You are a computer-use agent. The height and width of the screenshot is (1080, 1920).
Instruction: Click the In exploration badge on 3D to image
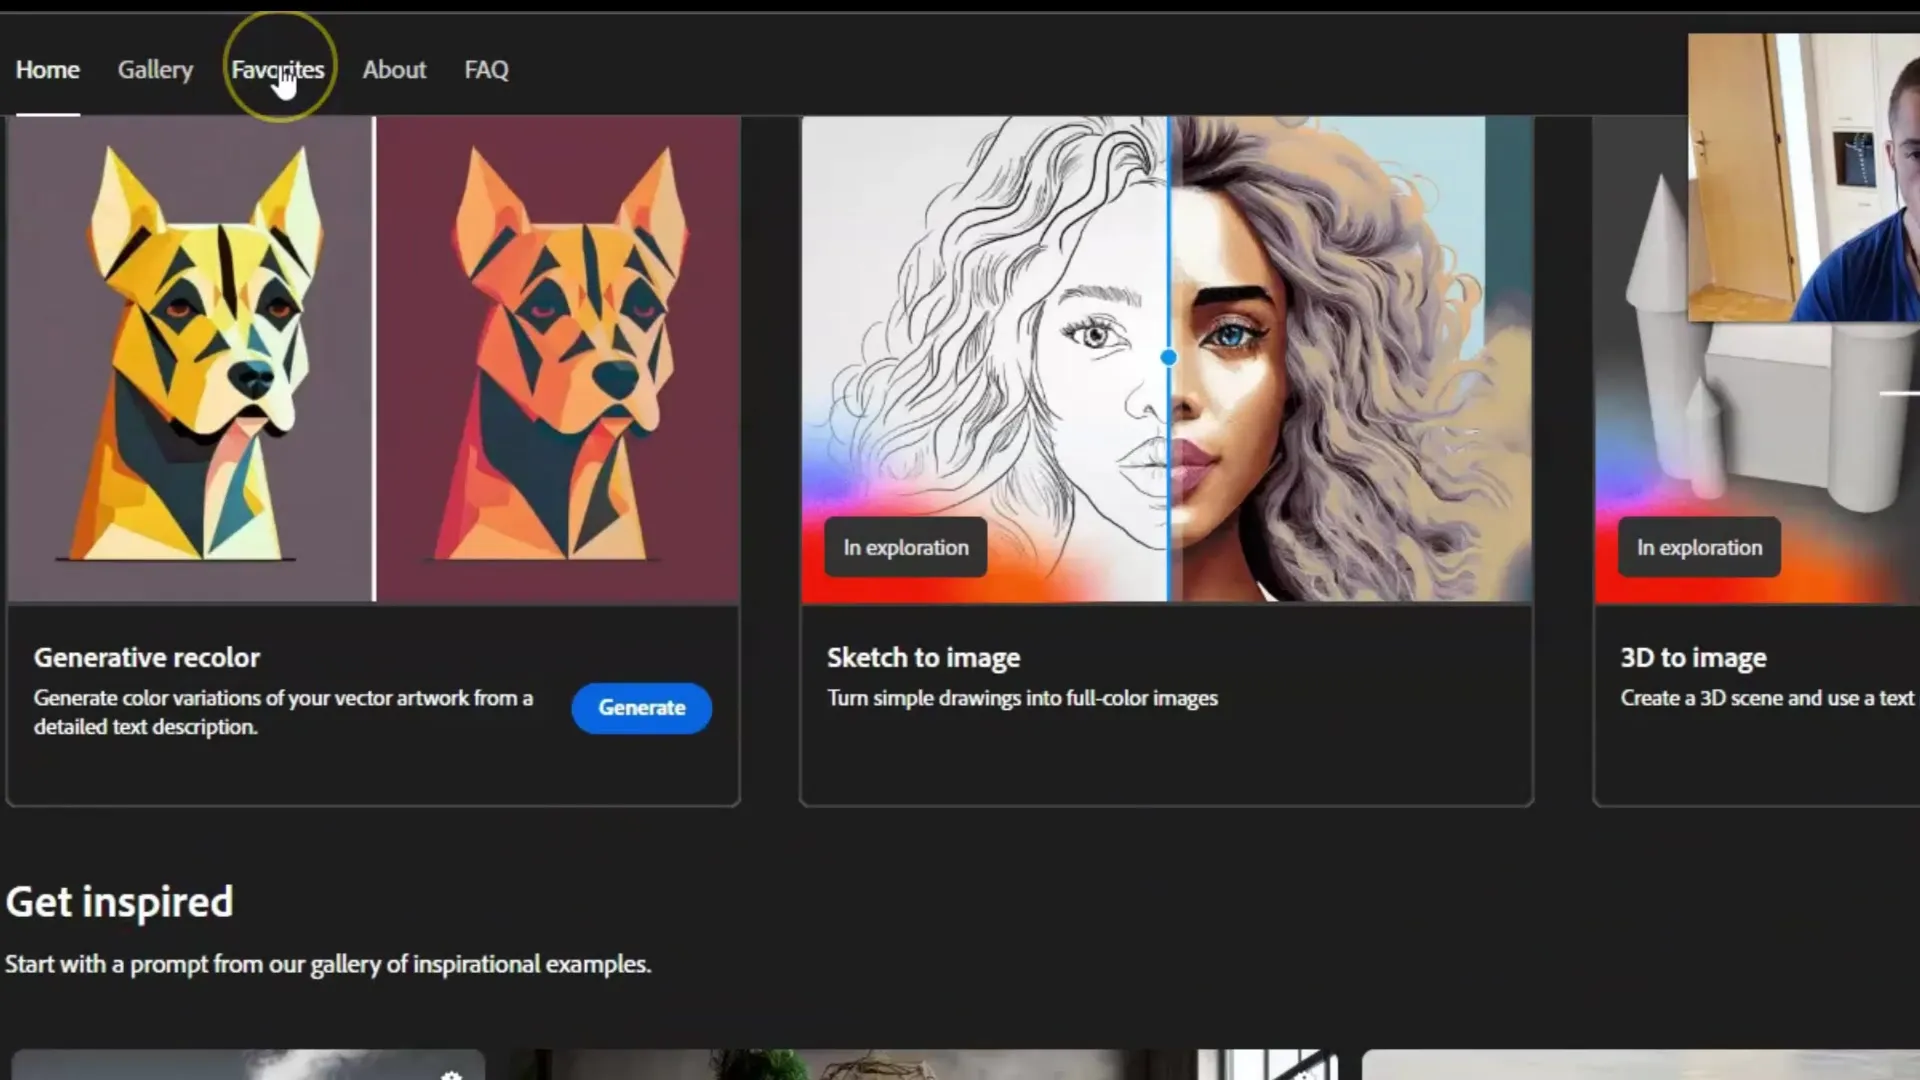pos(1699,547)
